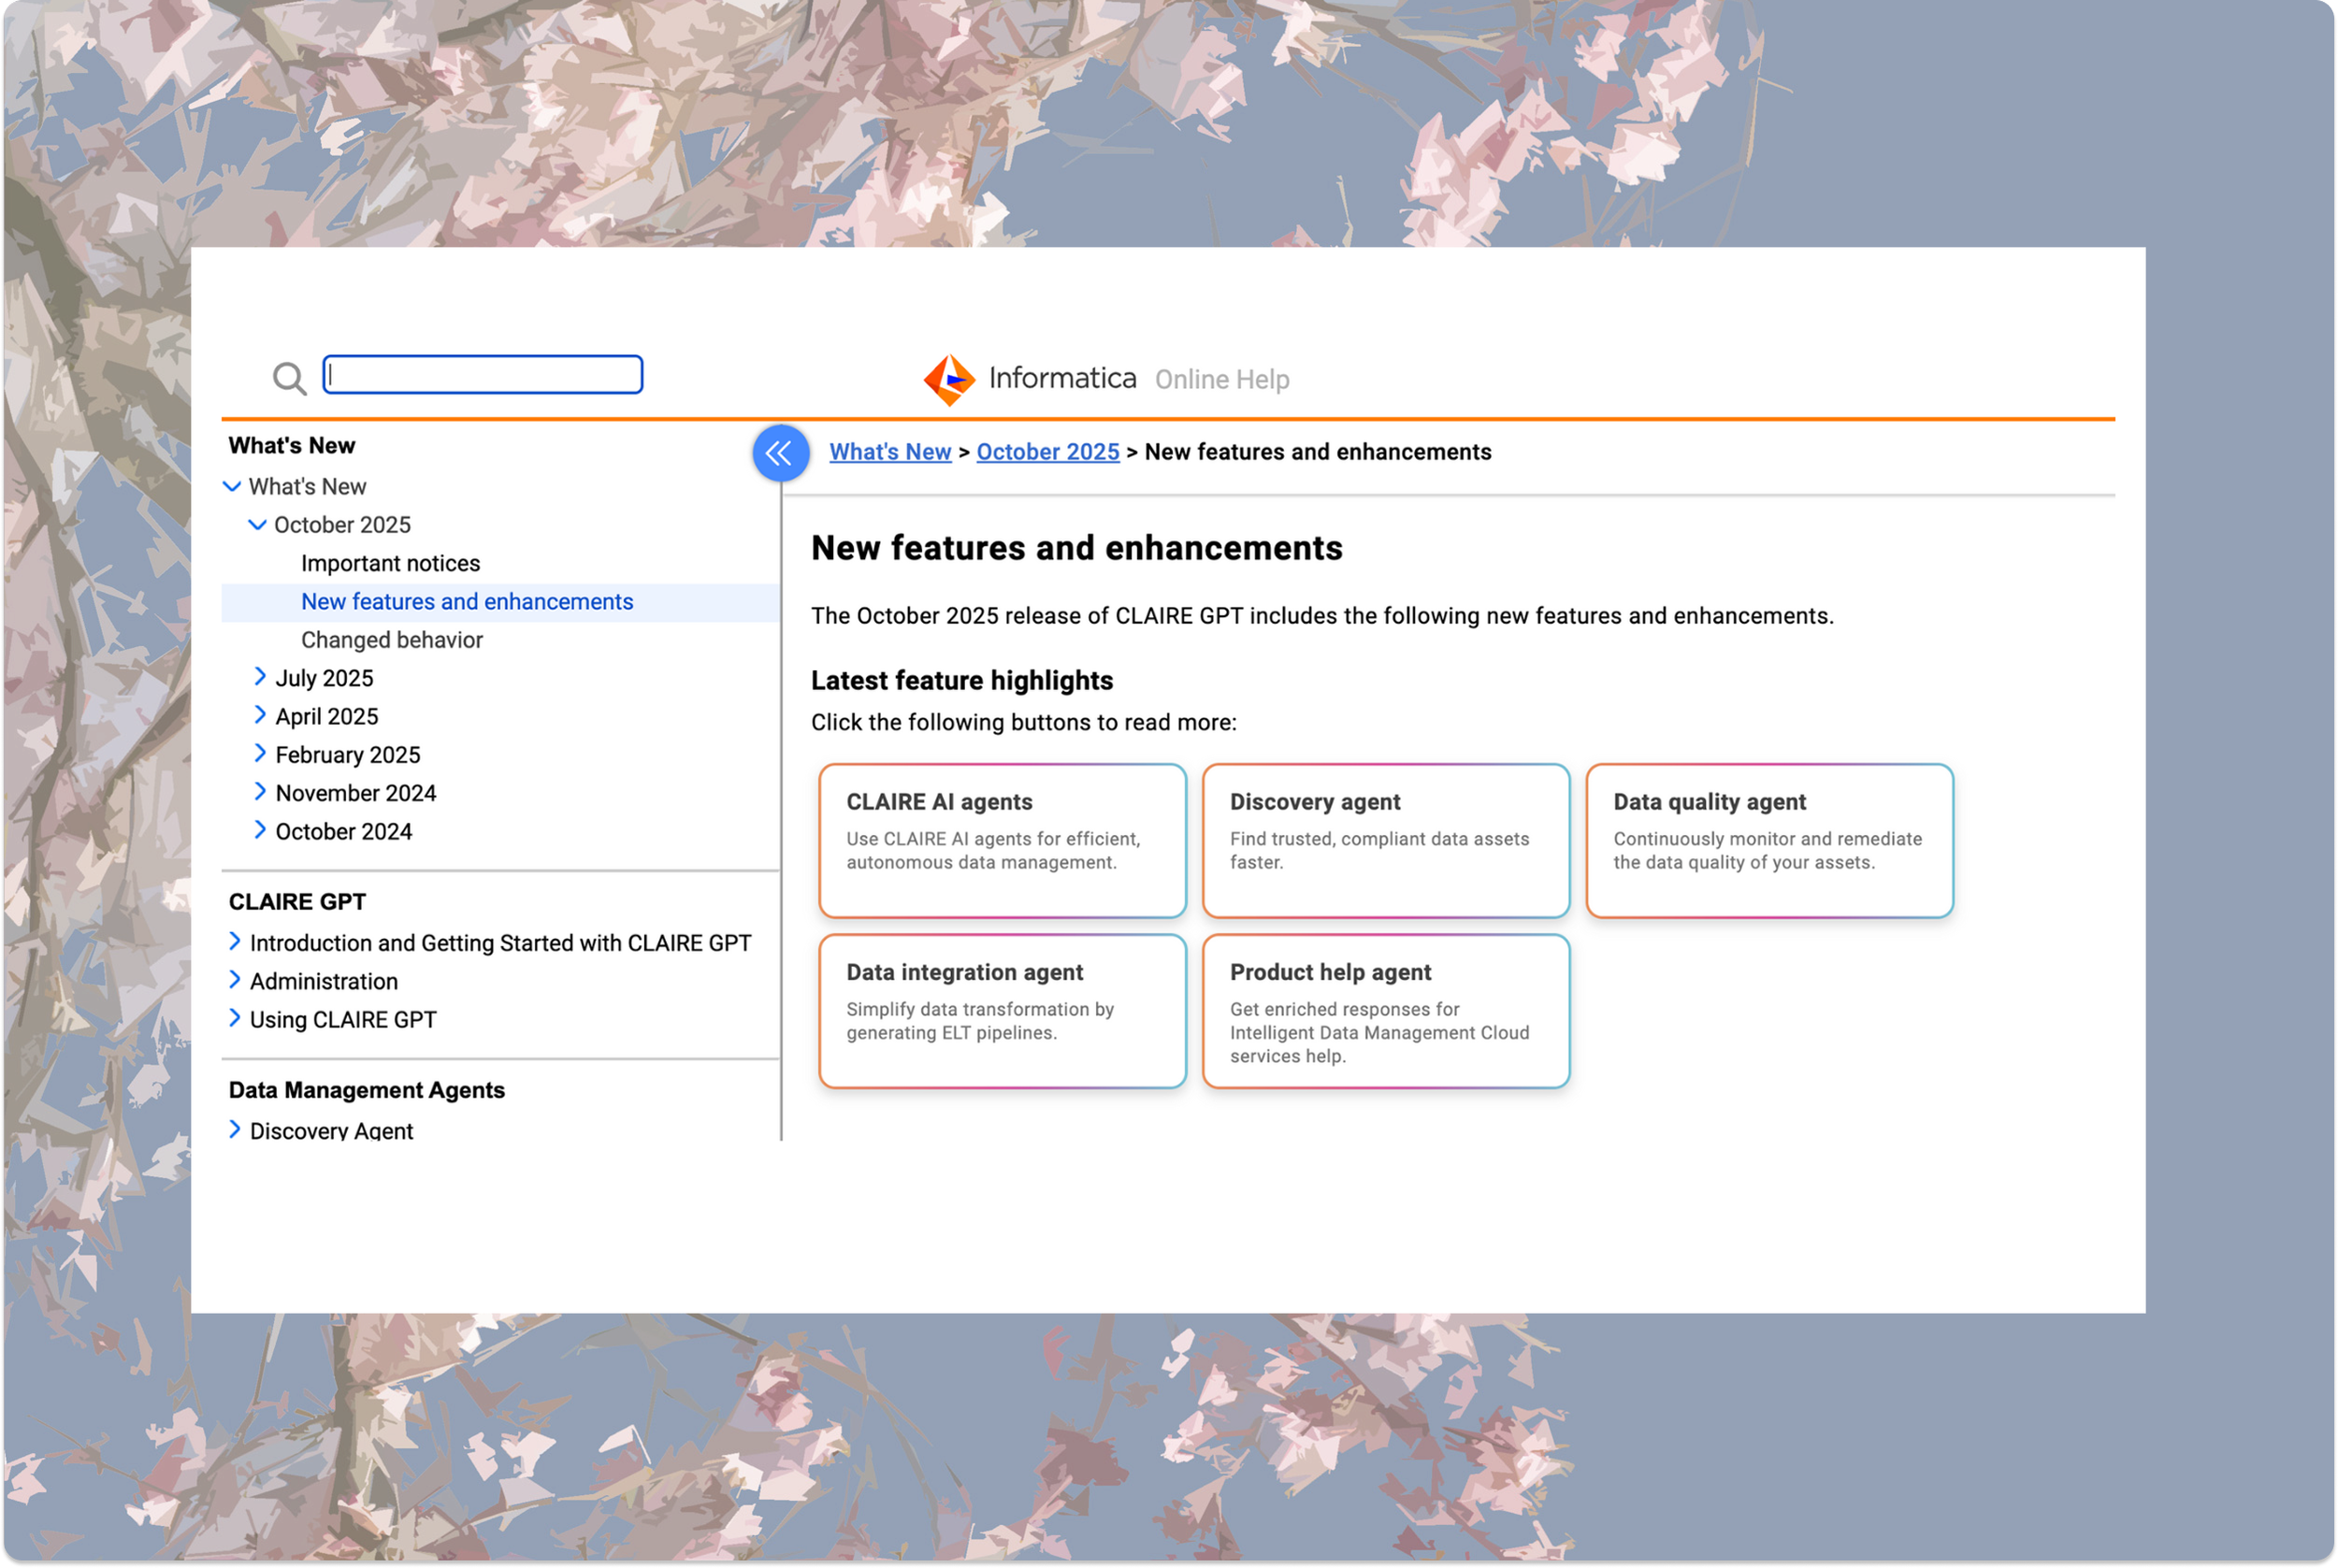The image size is (2338, 1568).
Task: Click the Data Management Agents section heading
Action: [367, 1090]
